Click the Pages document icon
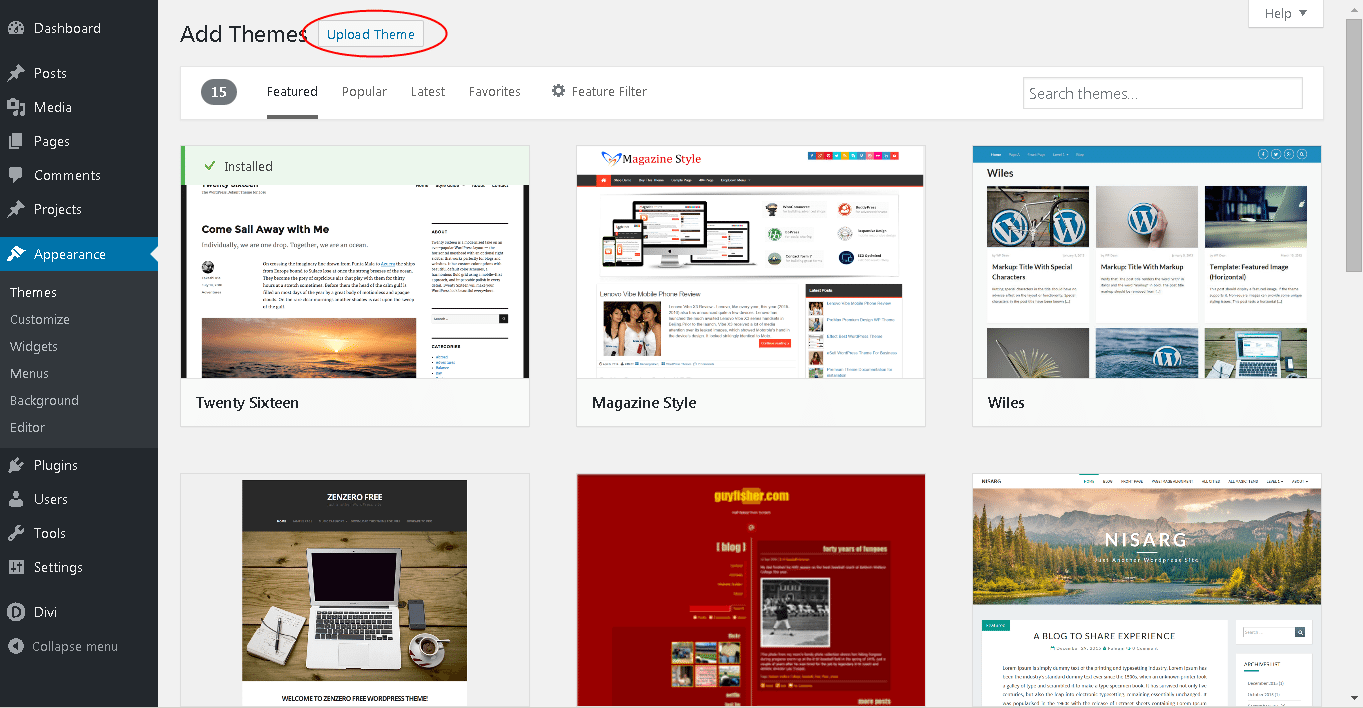 16,141
